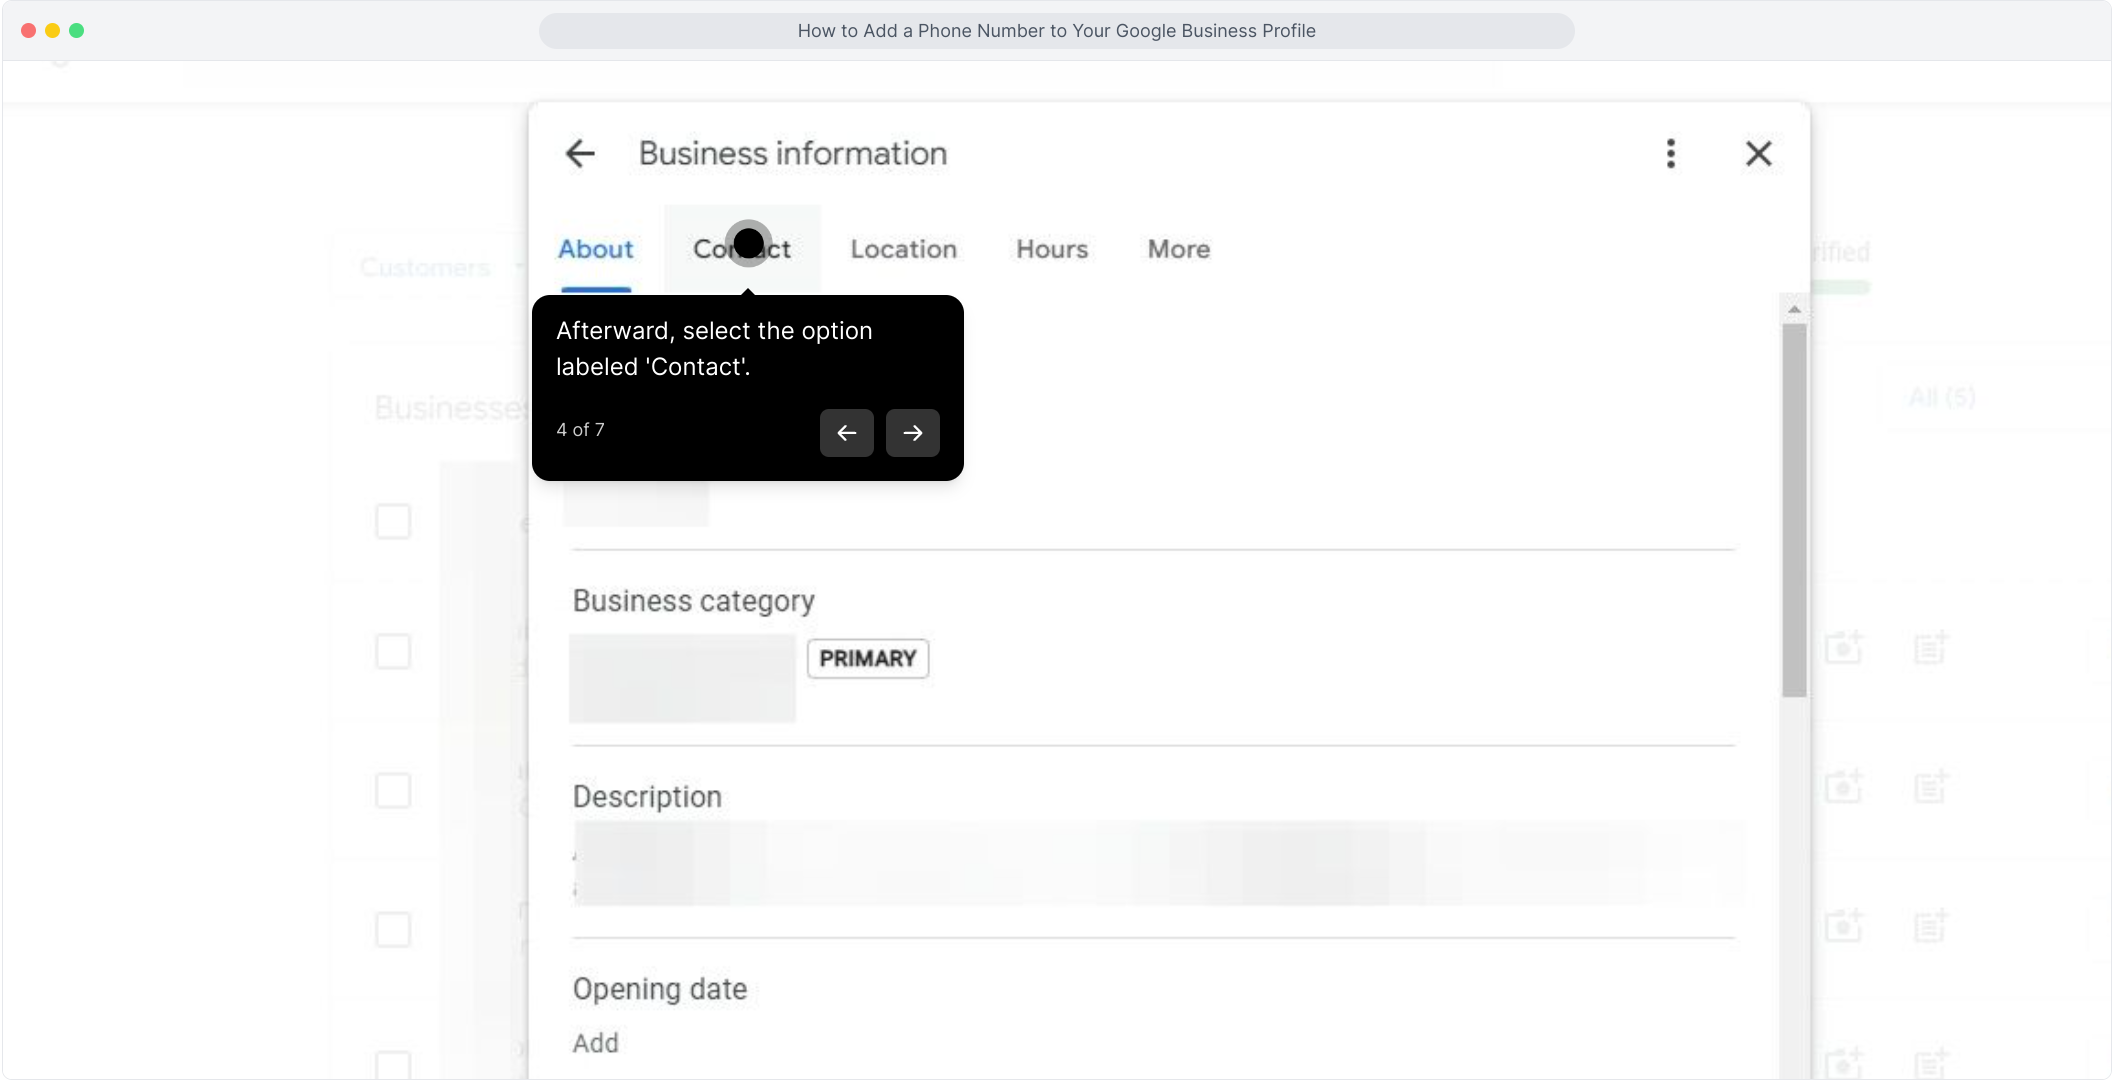Tick the third business row checkbox
2114x1080 pixels.
pos(393,790)
